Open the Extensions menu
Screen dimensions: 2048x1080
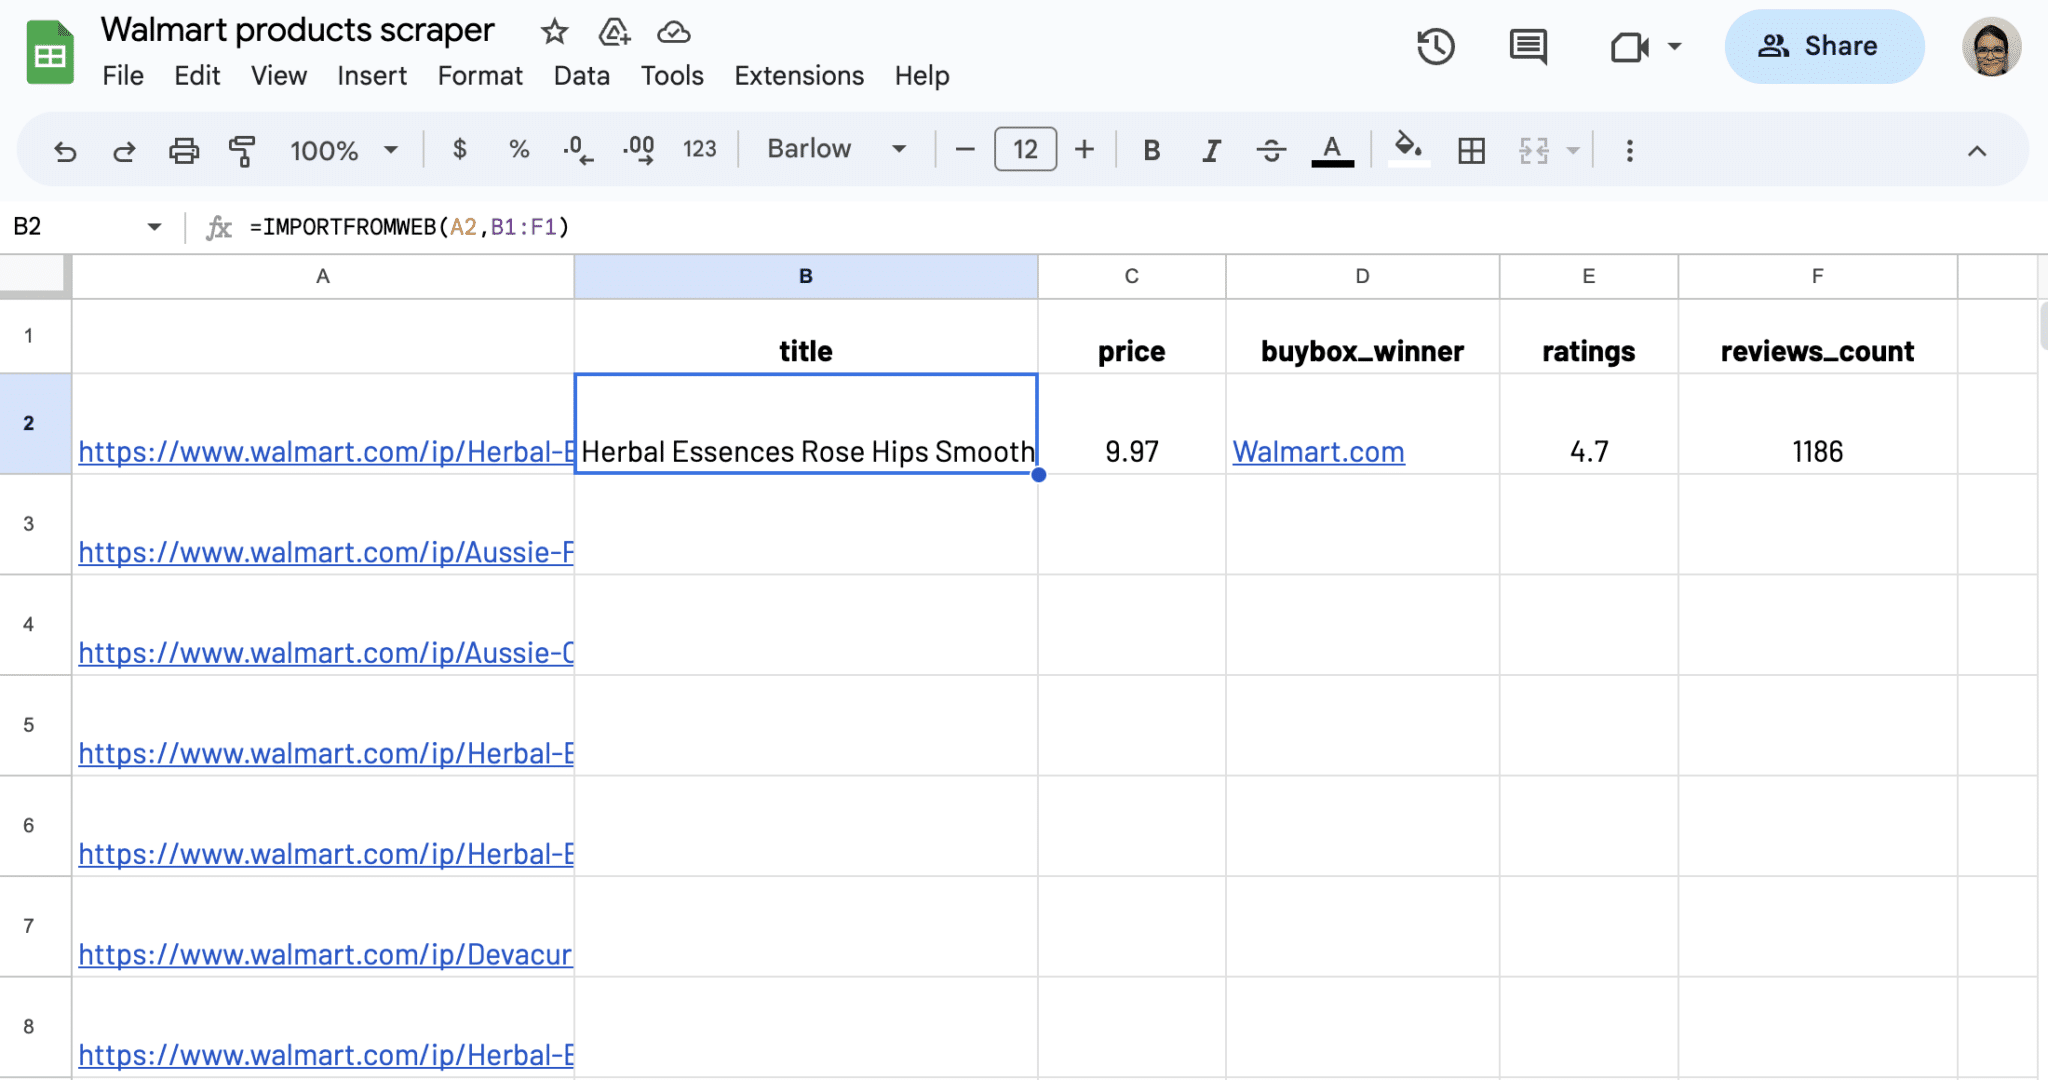click(798, 75)
